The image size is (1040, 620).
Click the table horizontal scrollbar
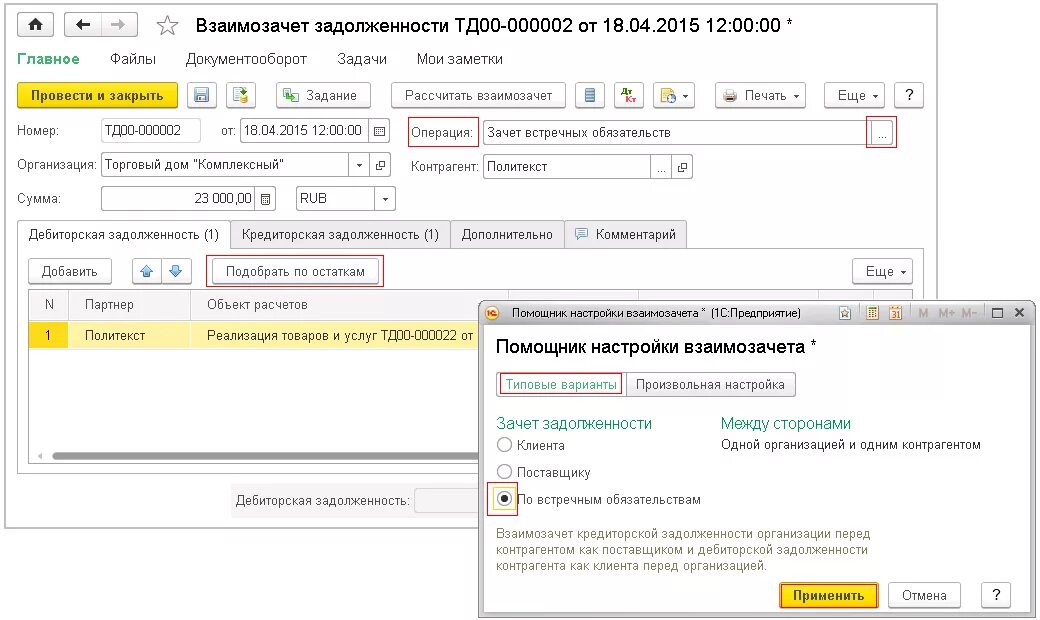pyautogui.click(x=265, y=456)
